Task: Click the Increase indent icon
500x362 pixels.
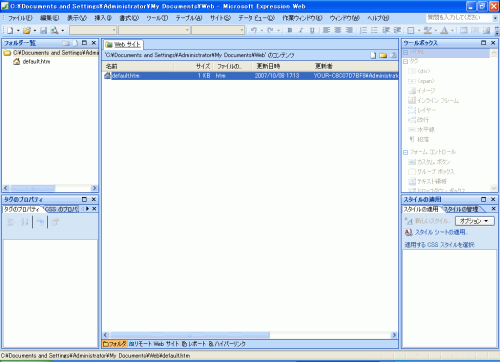Action: (x=397, y=30)
